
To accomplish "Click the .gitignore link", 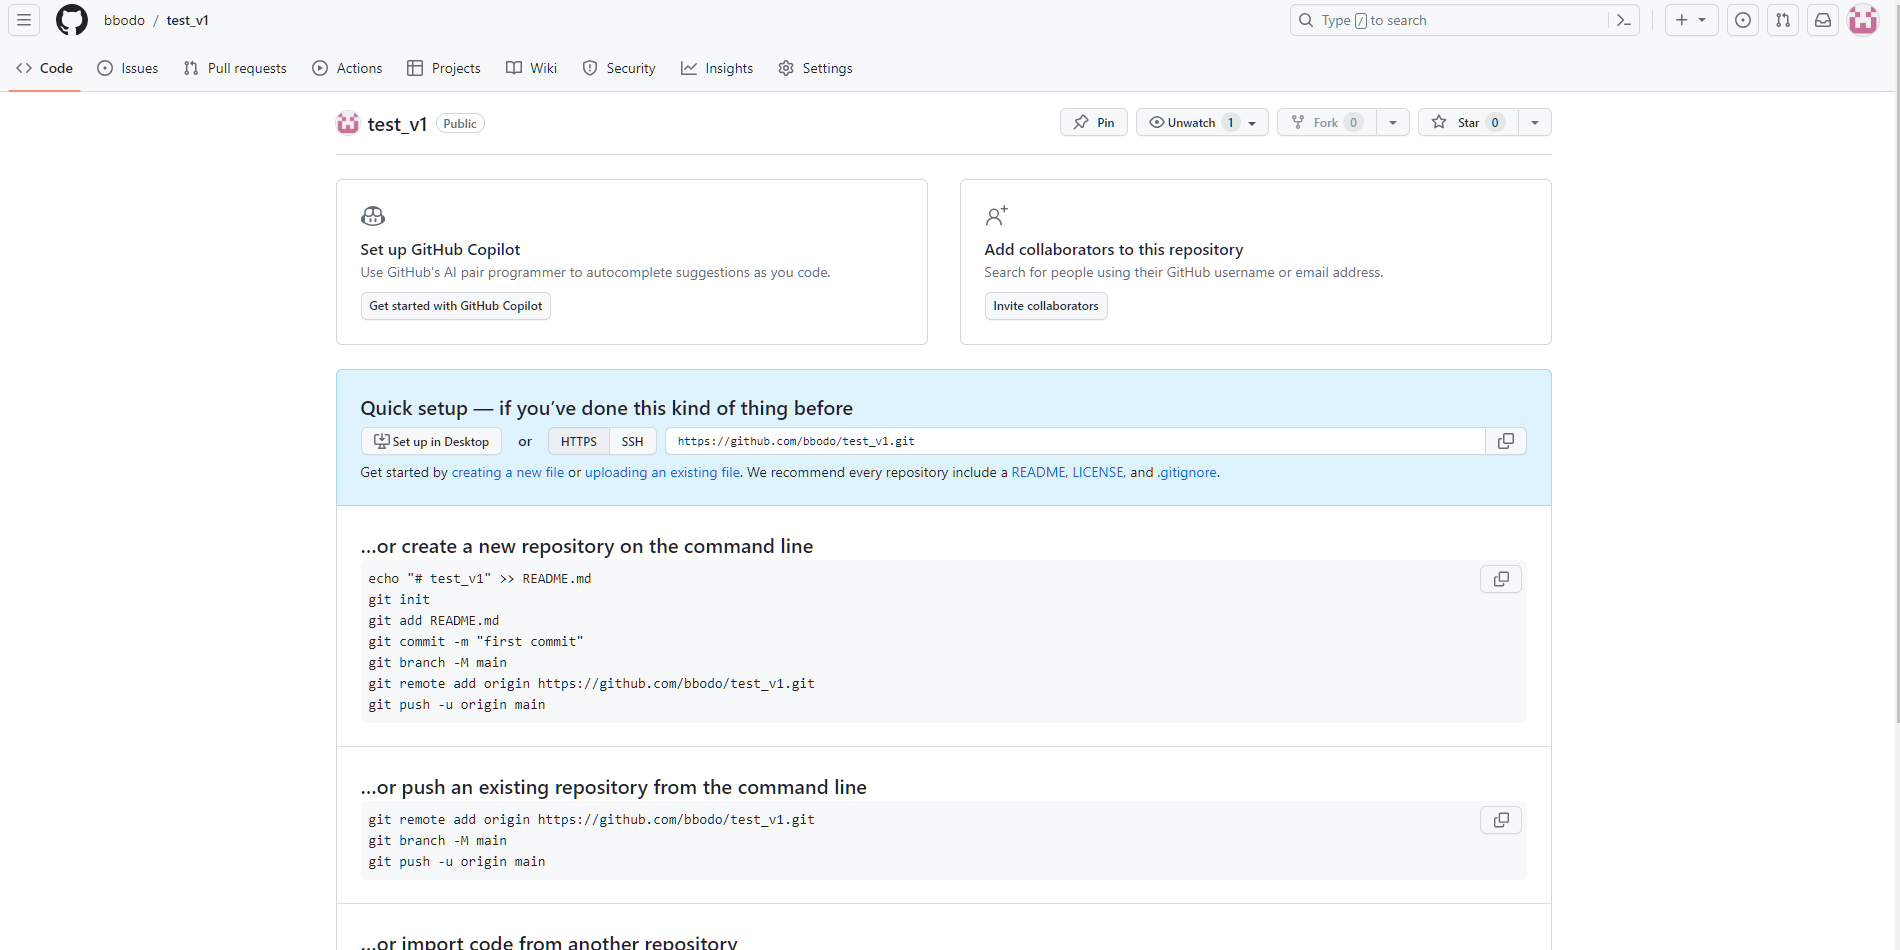I will pos(1187,472).
